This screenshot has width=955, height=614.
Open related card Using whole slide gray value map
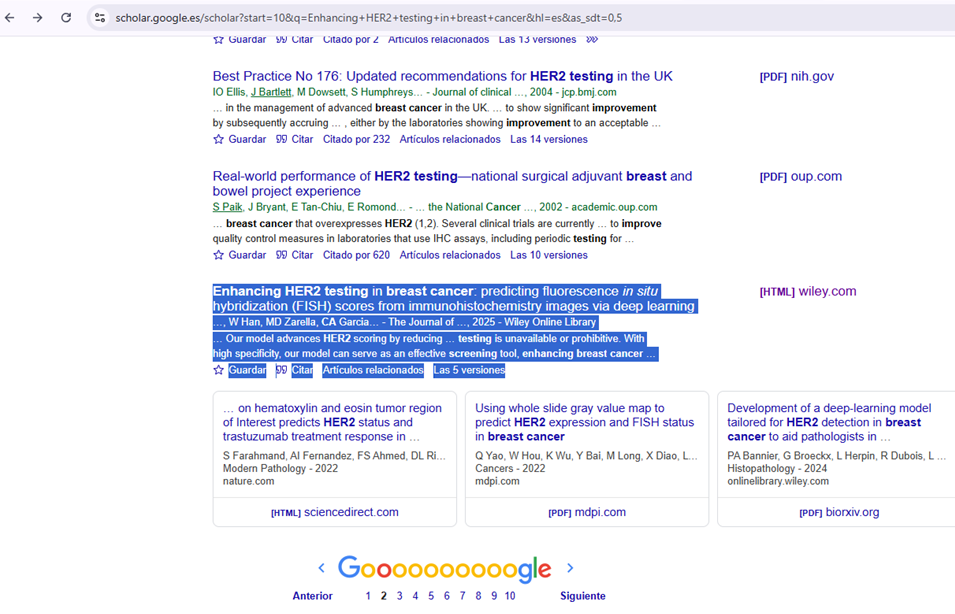coord(584,422)
